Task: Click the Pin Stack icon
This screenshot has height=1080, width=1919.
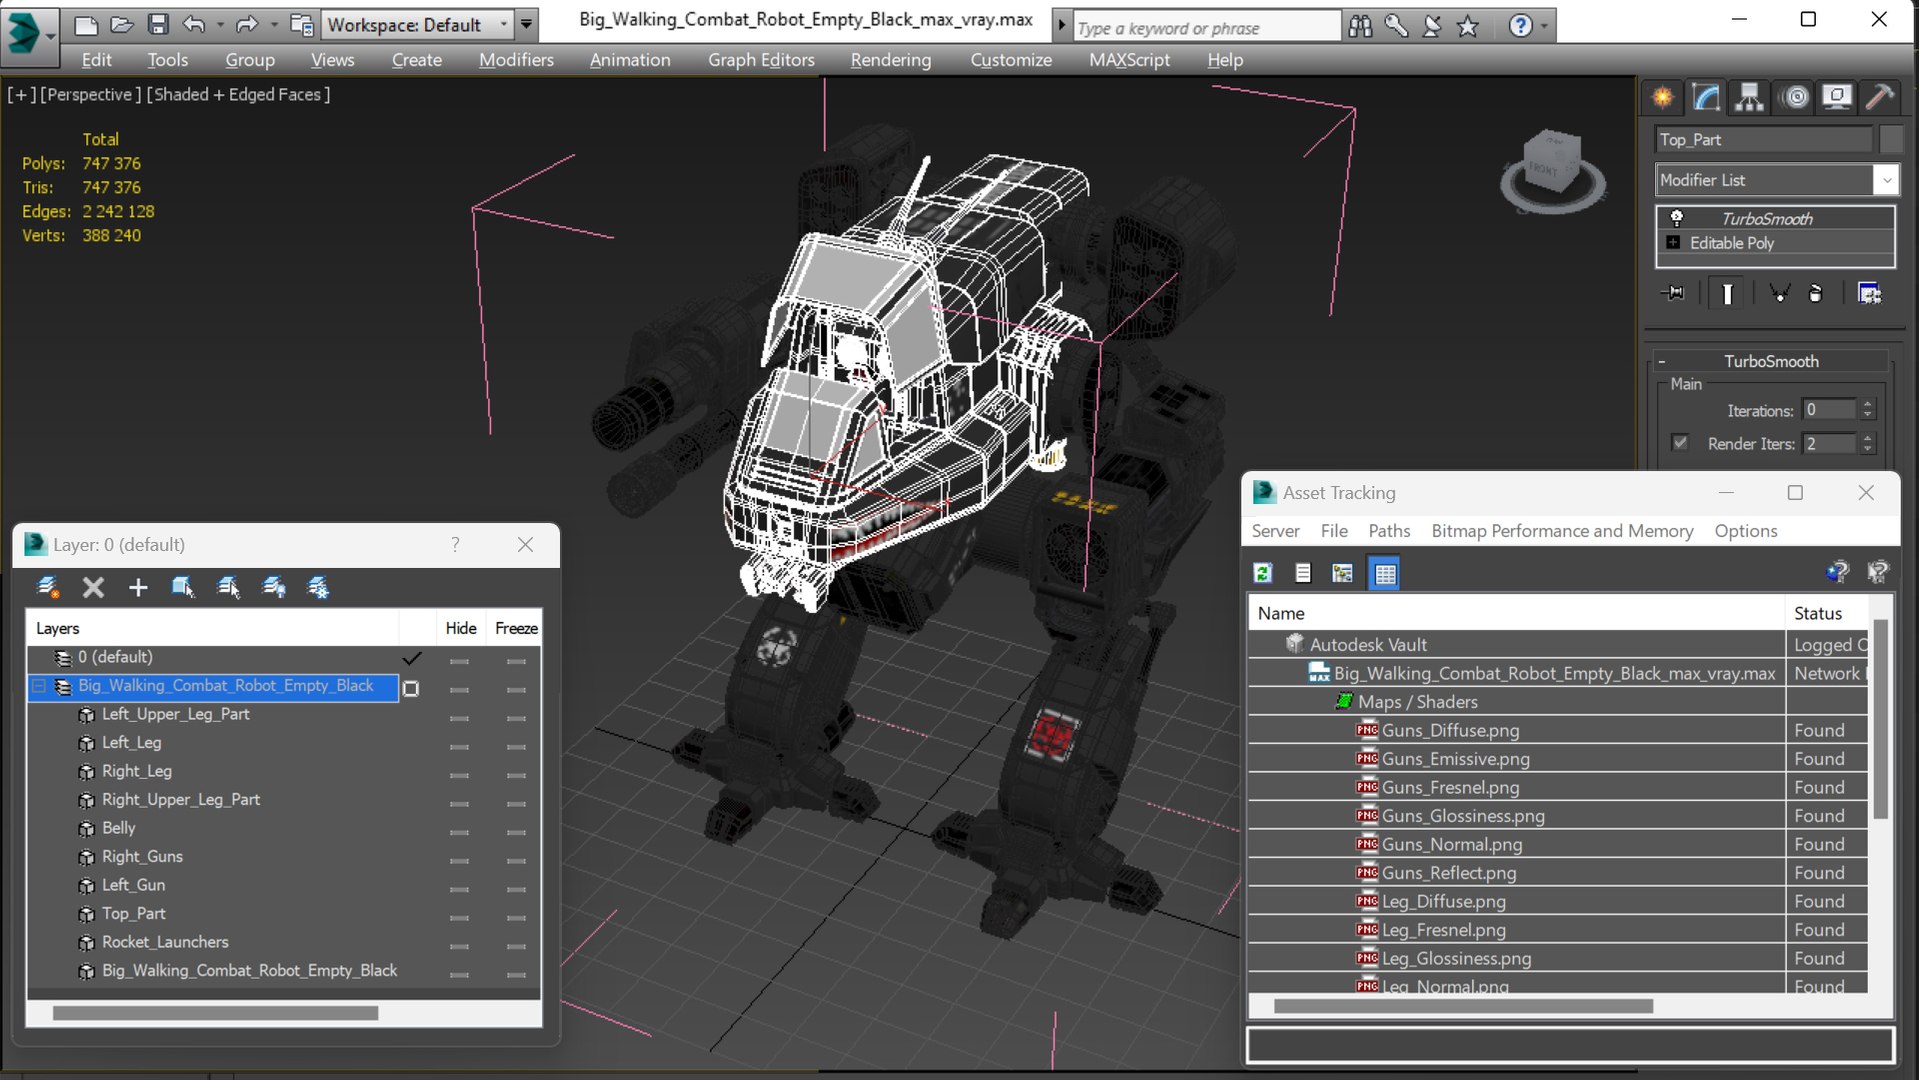Action: click(x=1673, y=293)
